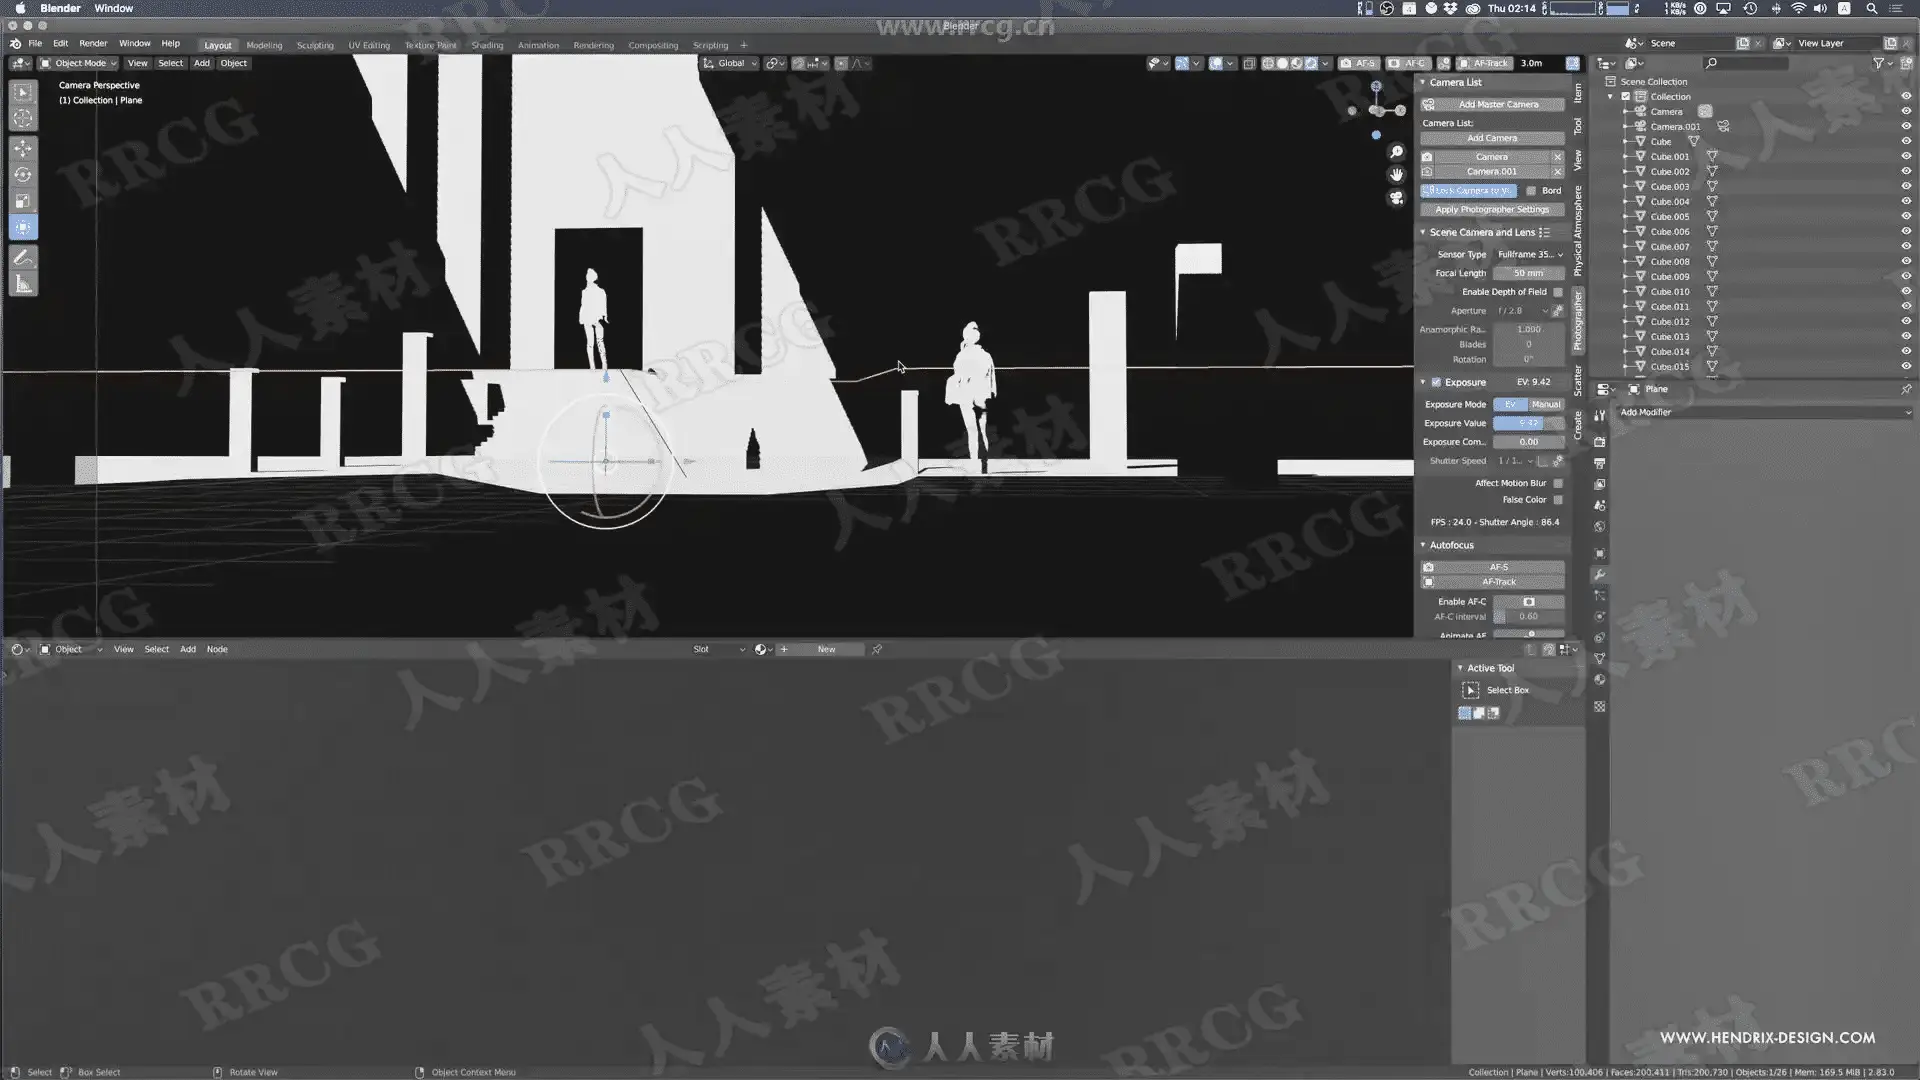Enable the Depth of Field checkbox

[1557, 292]
